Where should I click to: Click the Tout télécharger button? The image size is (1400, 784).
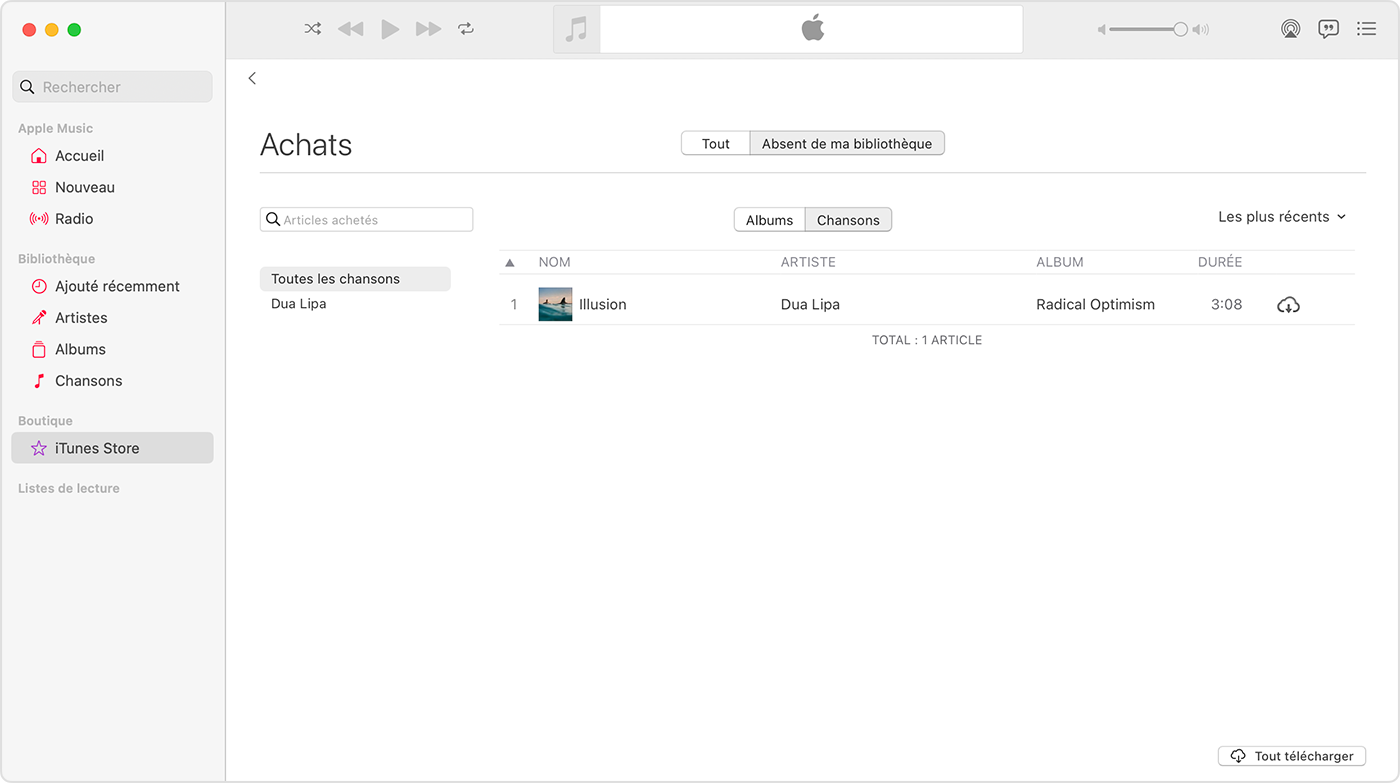pos(1291,756)
